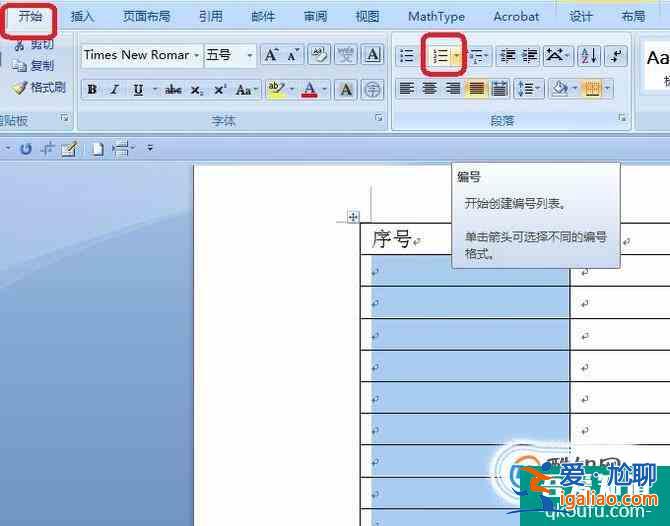Click the character border A icon
The width and height of the screenshot is (670, 526).
372,56
